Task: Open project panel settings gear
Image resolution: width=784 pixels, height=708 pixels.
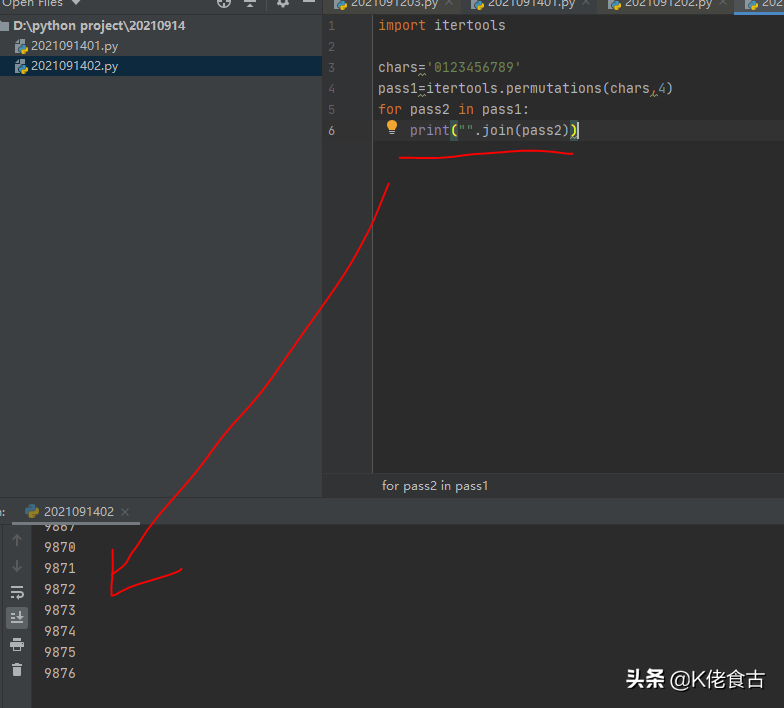Action: click(283, 4)
